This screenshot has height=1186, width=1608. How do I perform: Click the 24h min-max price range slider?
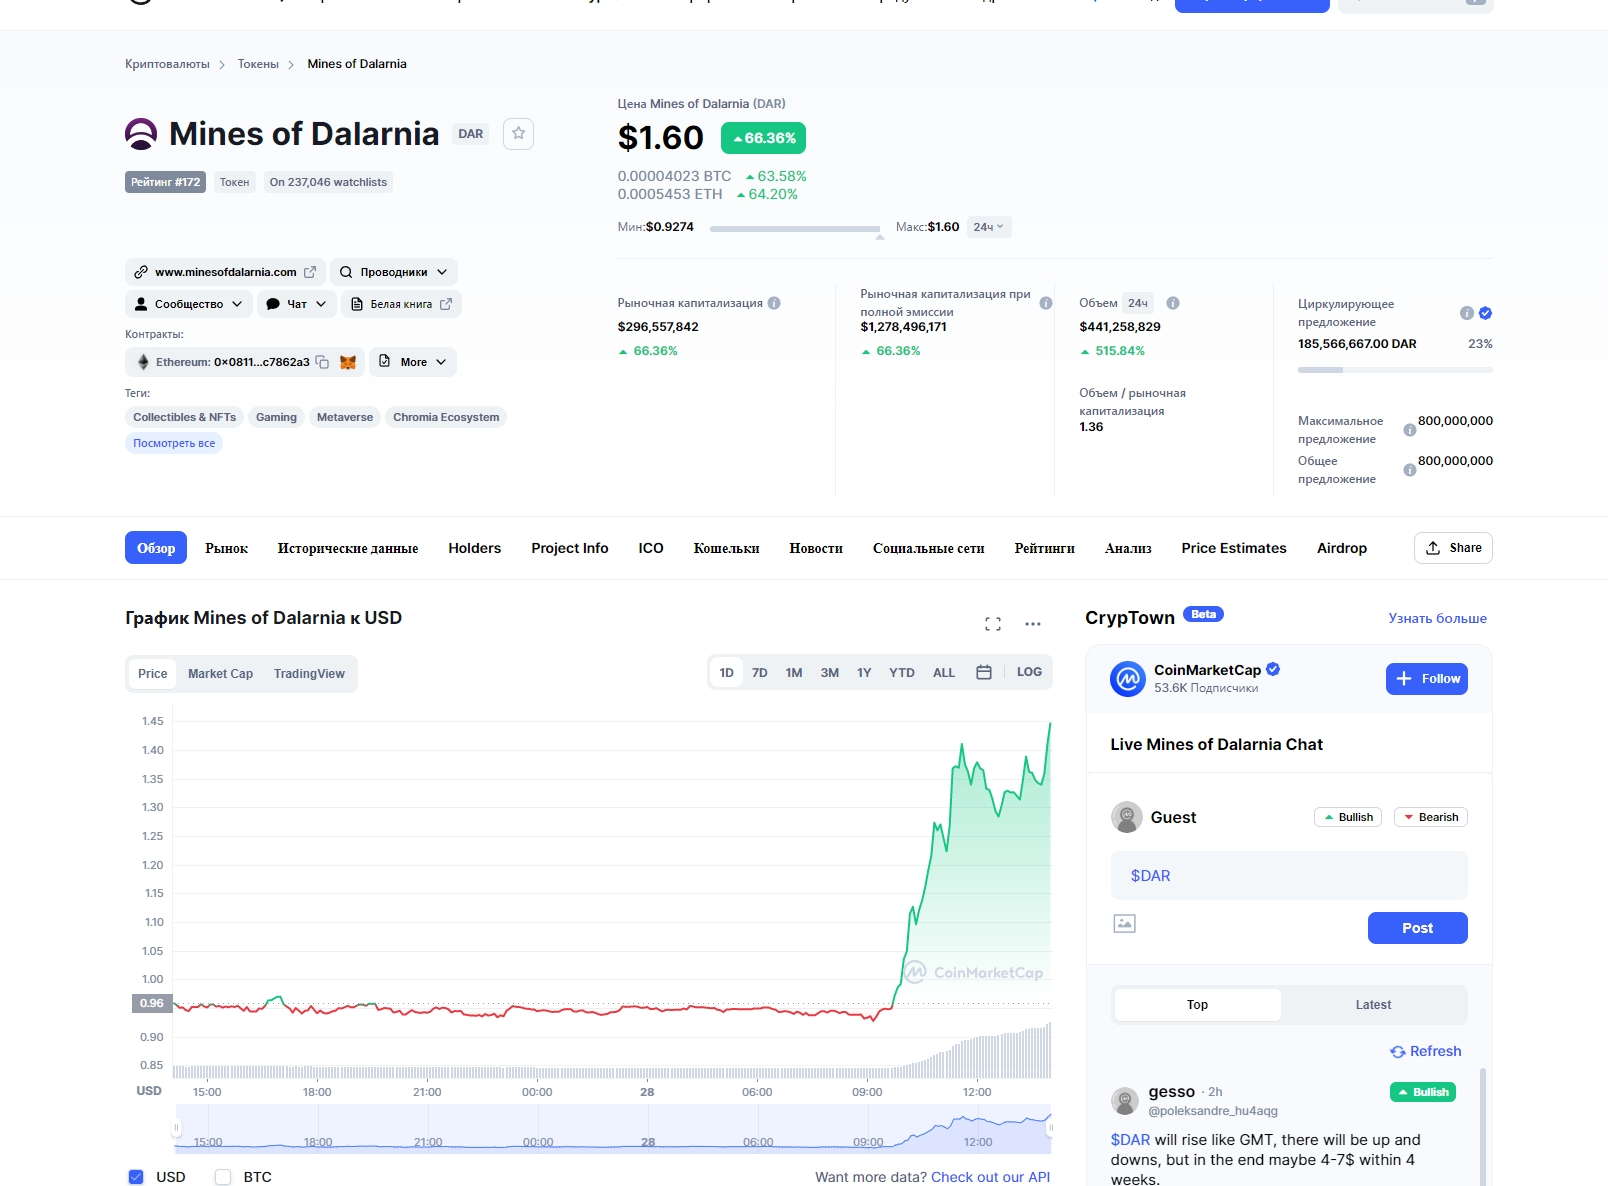795,229
